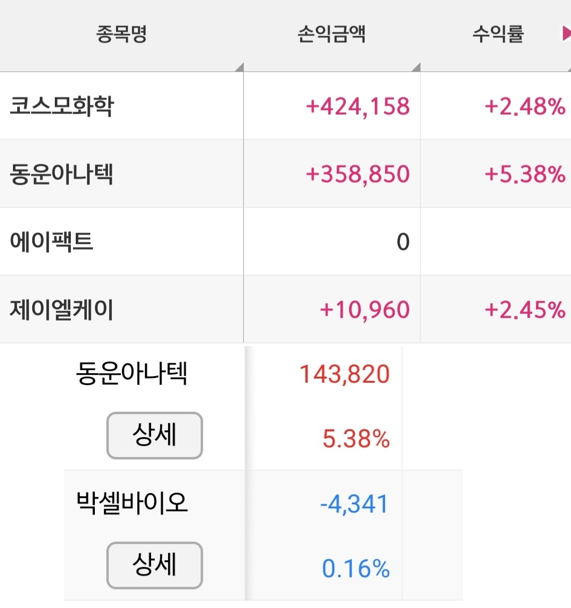Sort by 수익률 column header
This screenshot has width=571, height=608.
coord(499,34)
